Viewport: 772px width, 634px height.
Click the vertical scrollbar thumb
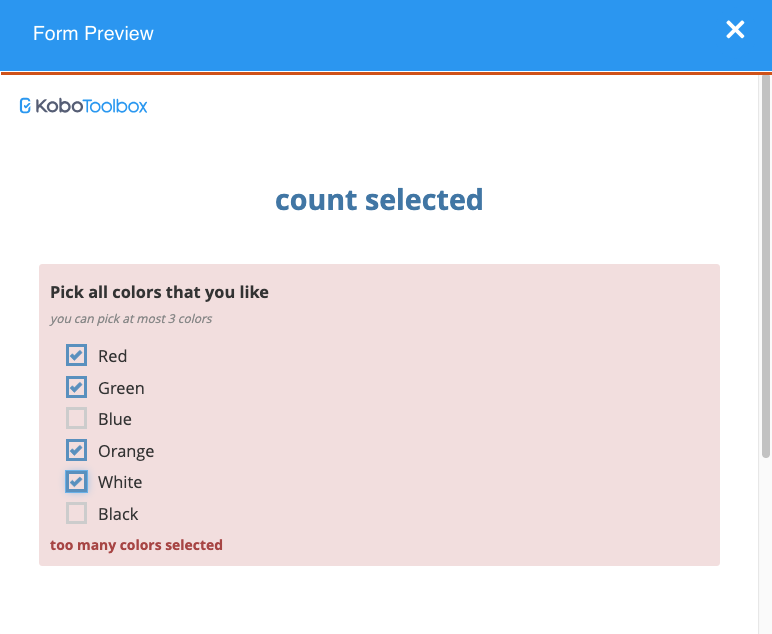click(x=766, y=267)
